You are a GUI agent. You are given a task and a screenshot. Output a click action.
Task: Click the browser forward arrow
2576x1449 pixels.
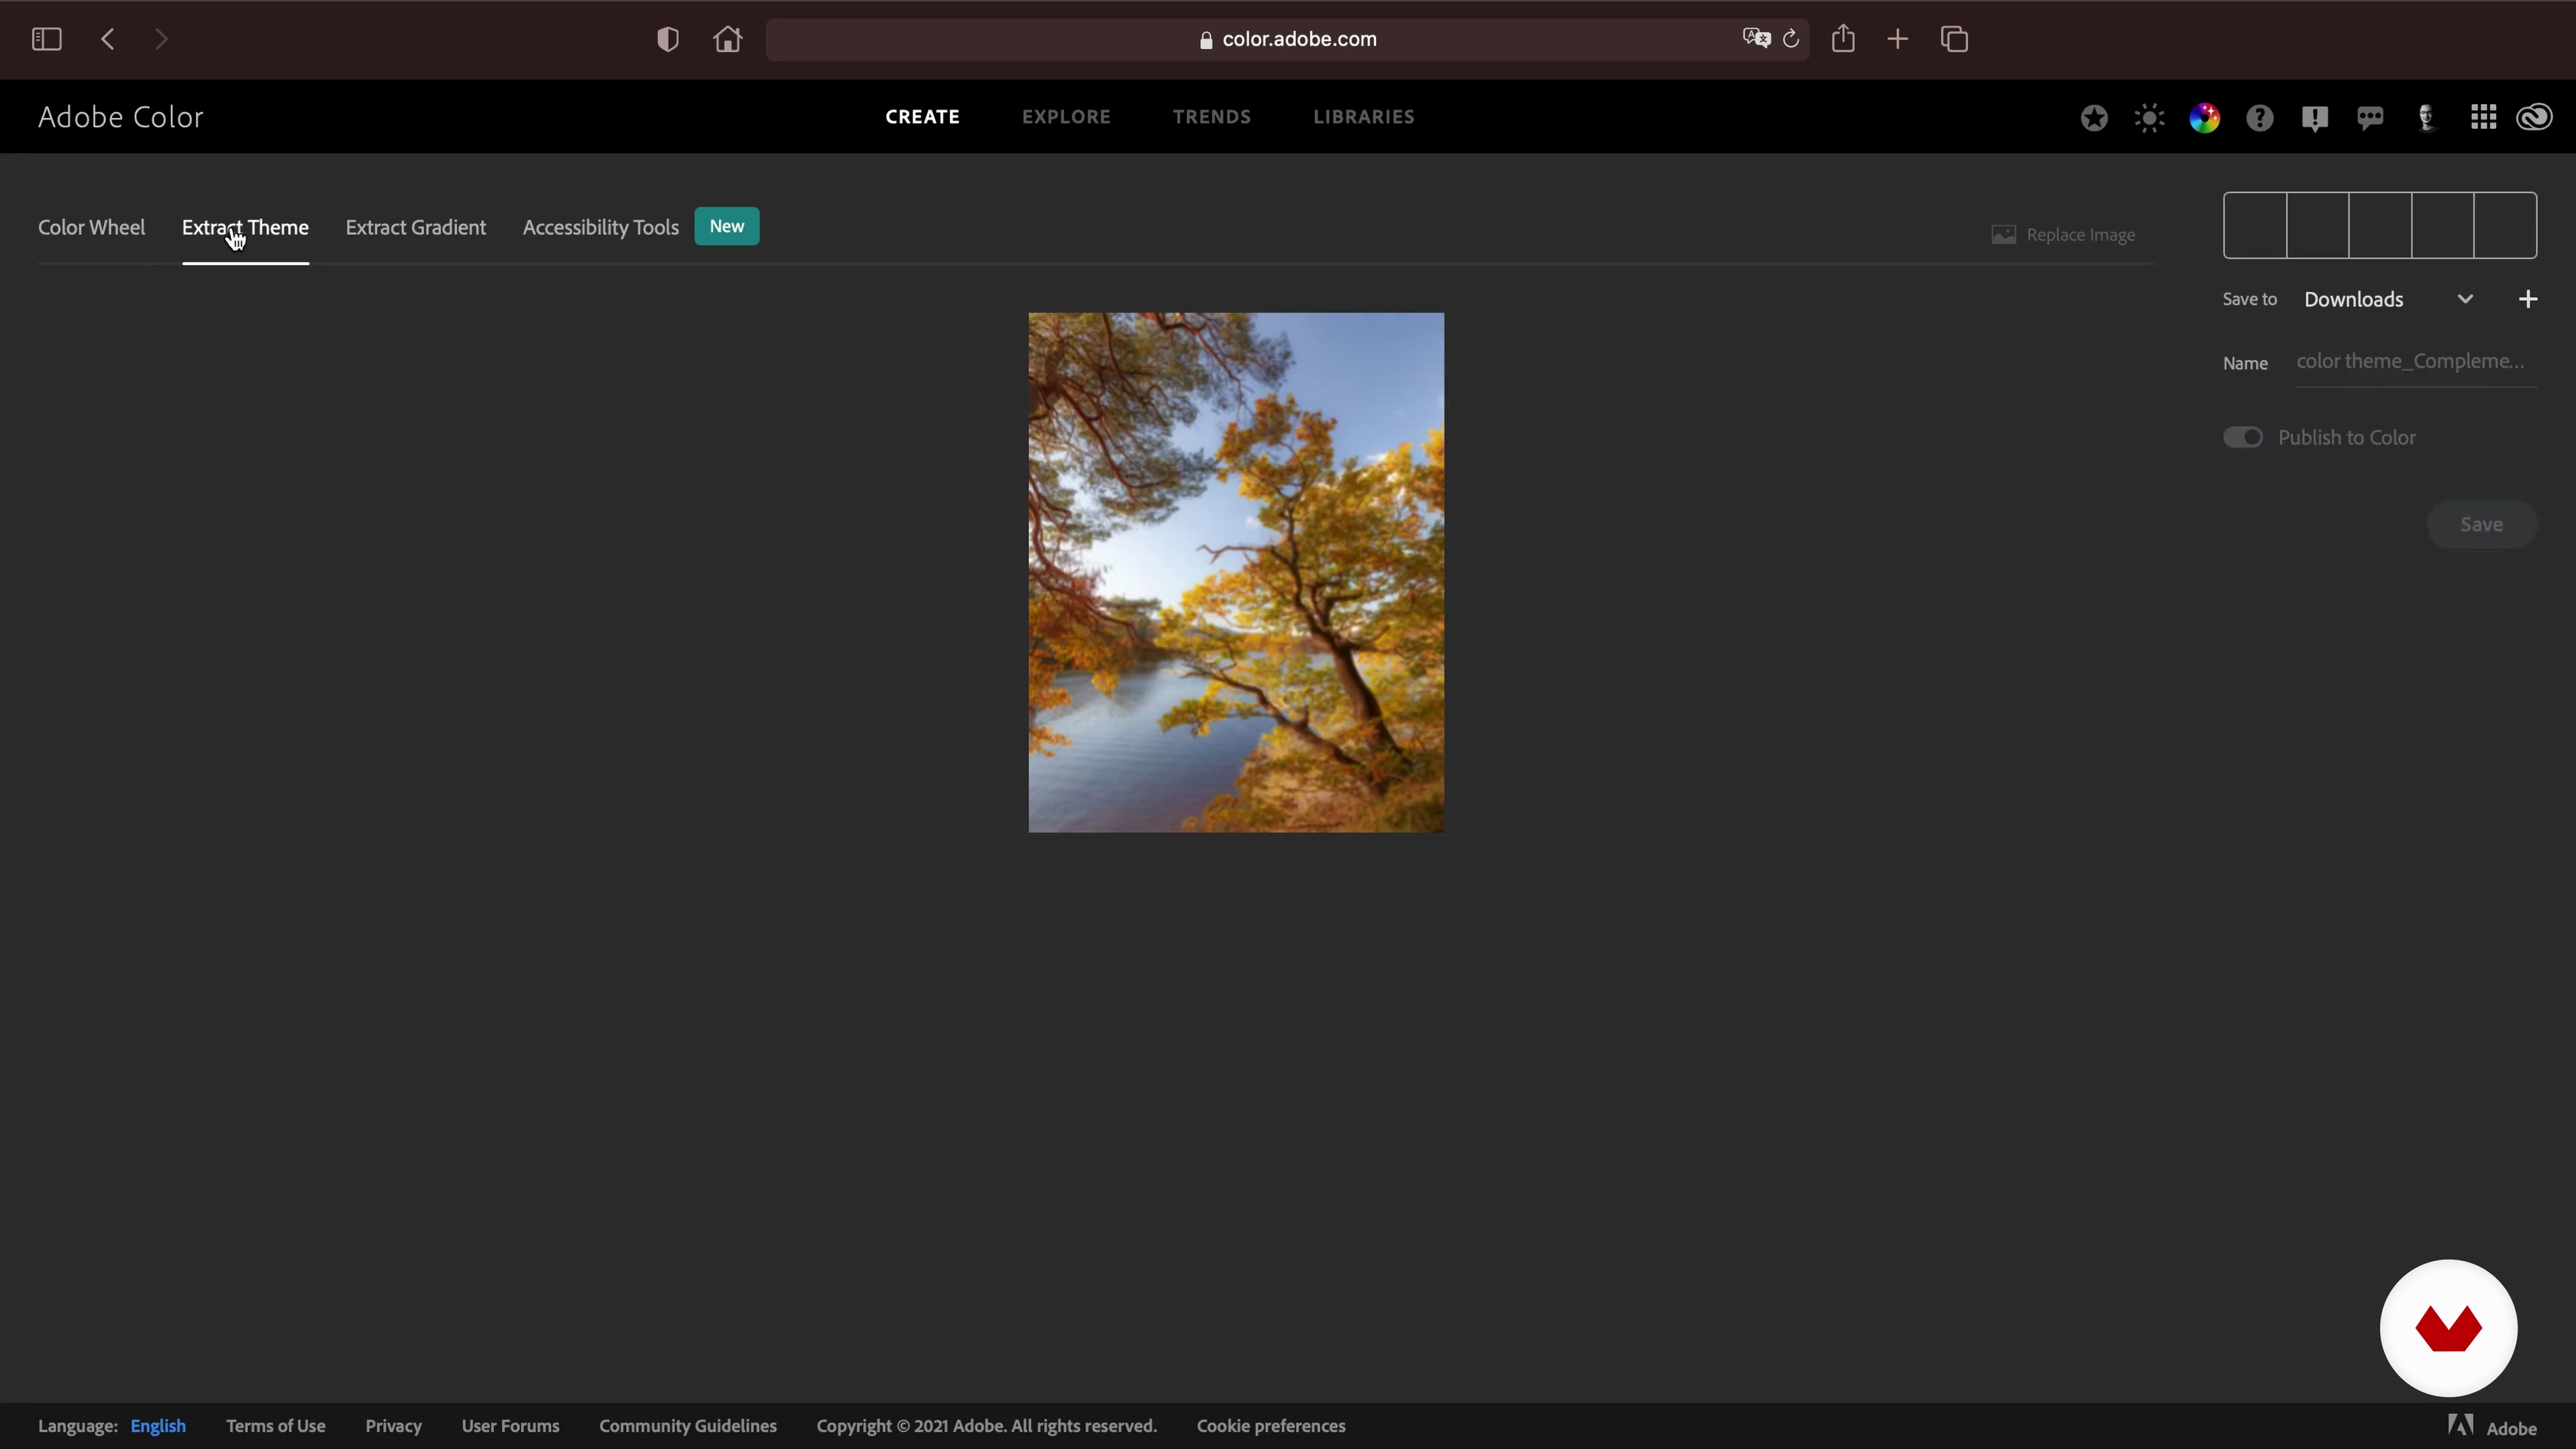[161, 39]
